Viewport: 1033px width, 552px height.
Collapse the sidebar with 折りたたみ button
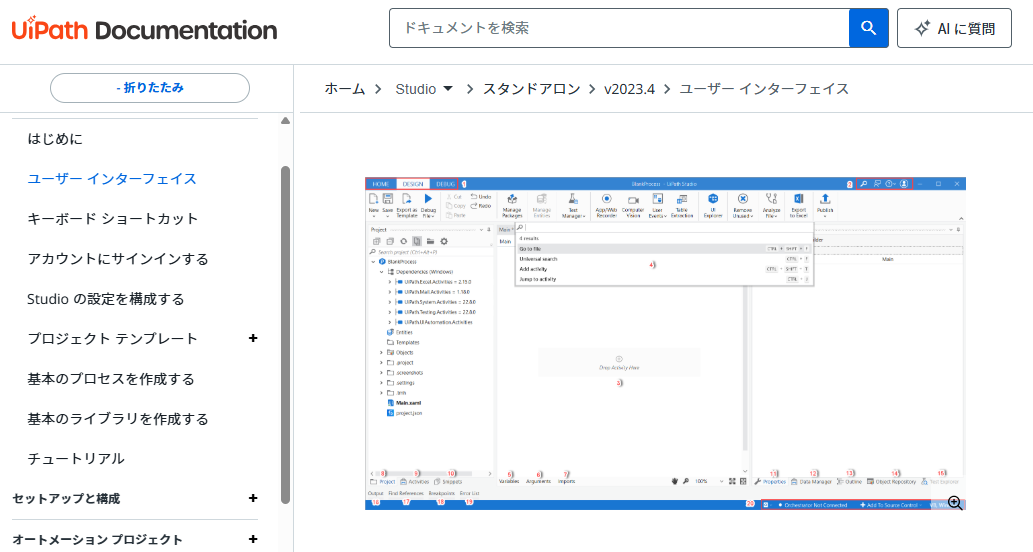[x=150, y=88]
